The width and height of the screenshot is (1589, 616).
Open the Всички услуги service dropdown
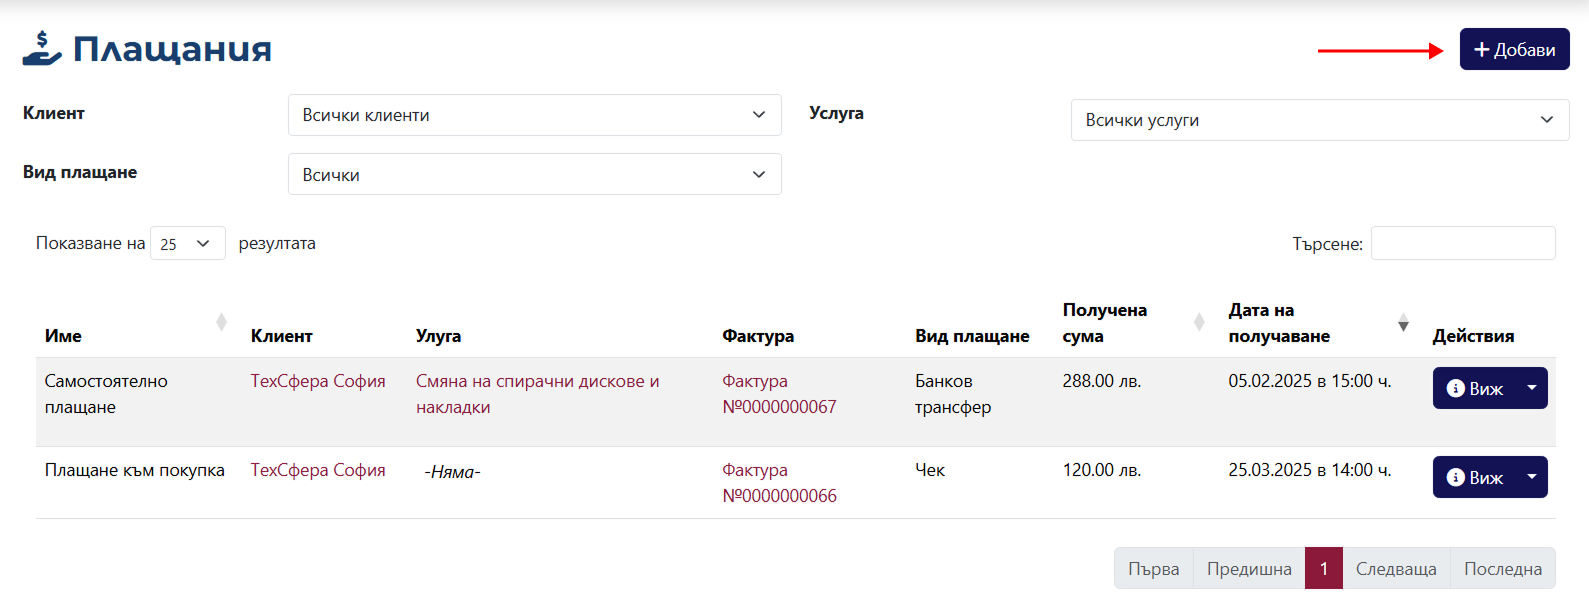[x=1320, y=120]
